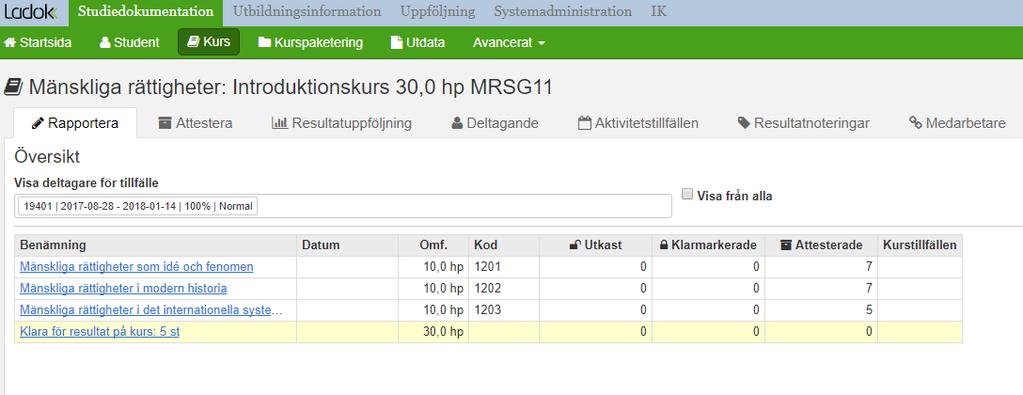1023x395 pixels.
Task: Open the Medarbetare tab
Action: (957, 123)
